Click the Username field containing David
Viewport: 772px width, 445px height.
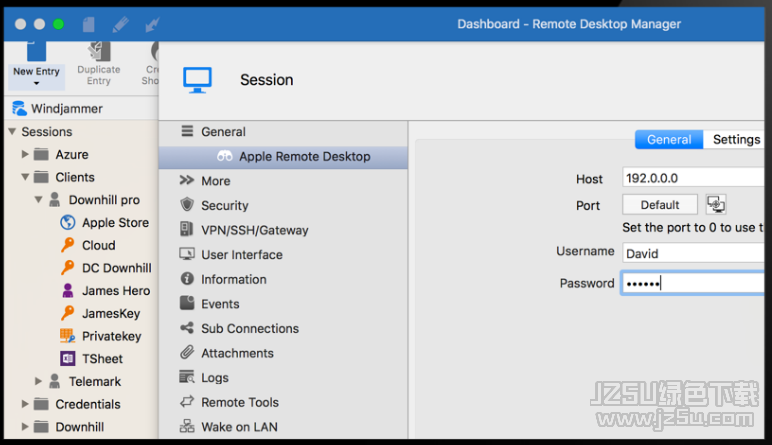[693, 253]
